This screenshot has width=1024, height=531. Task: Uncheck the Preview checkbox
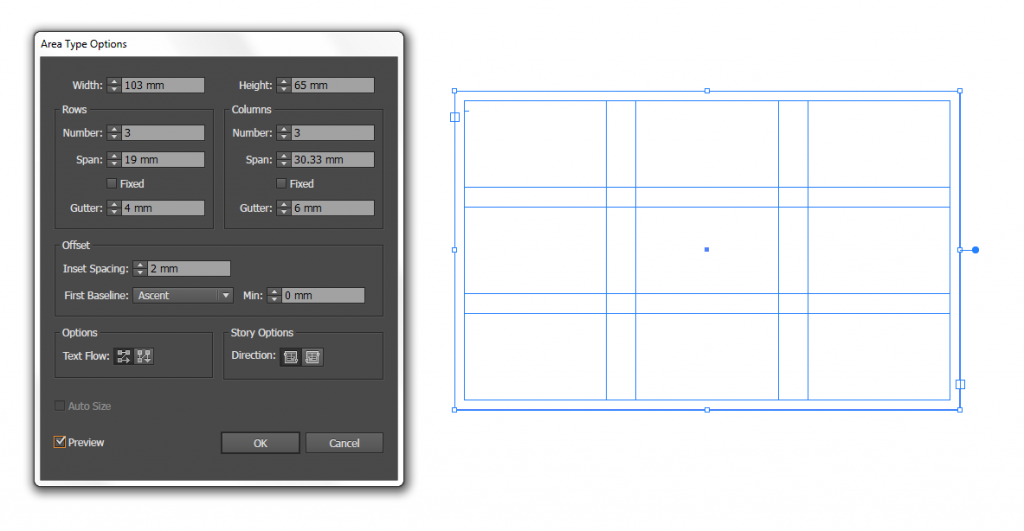[x=60, y=442]
